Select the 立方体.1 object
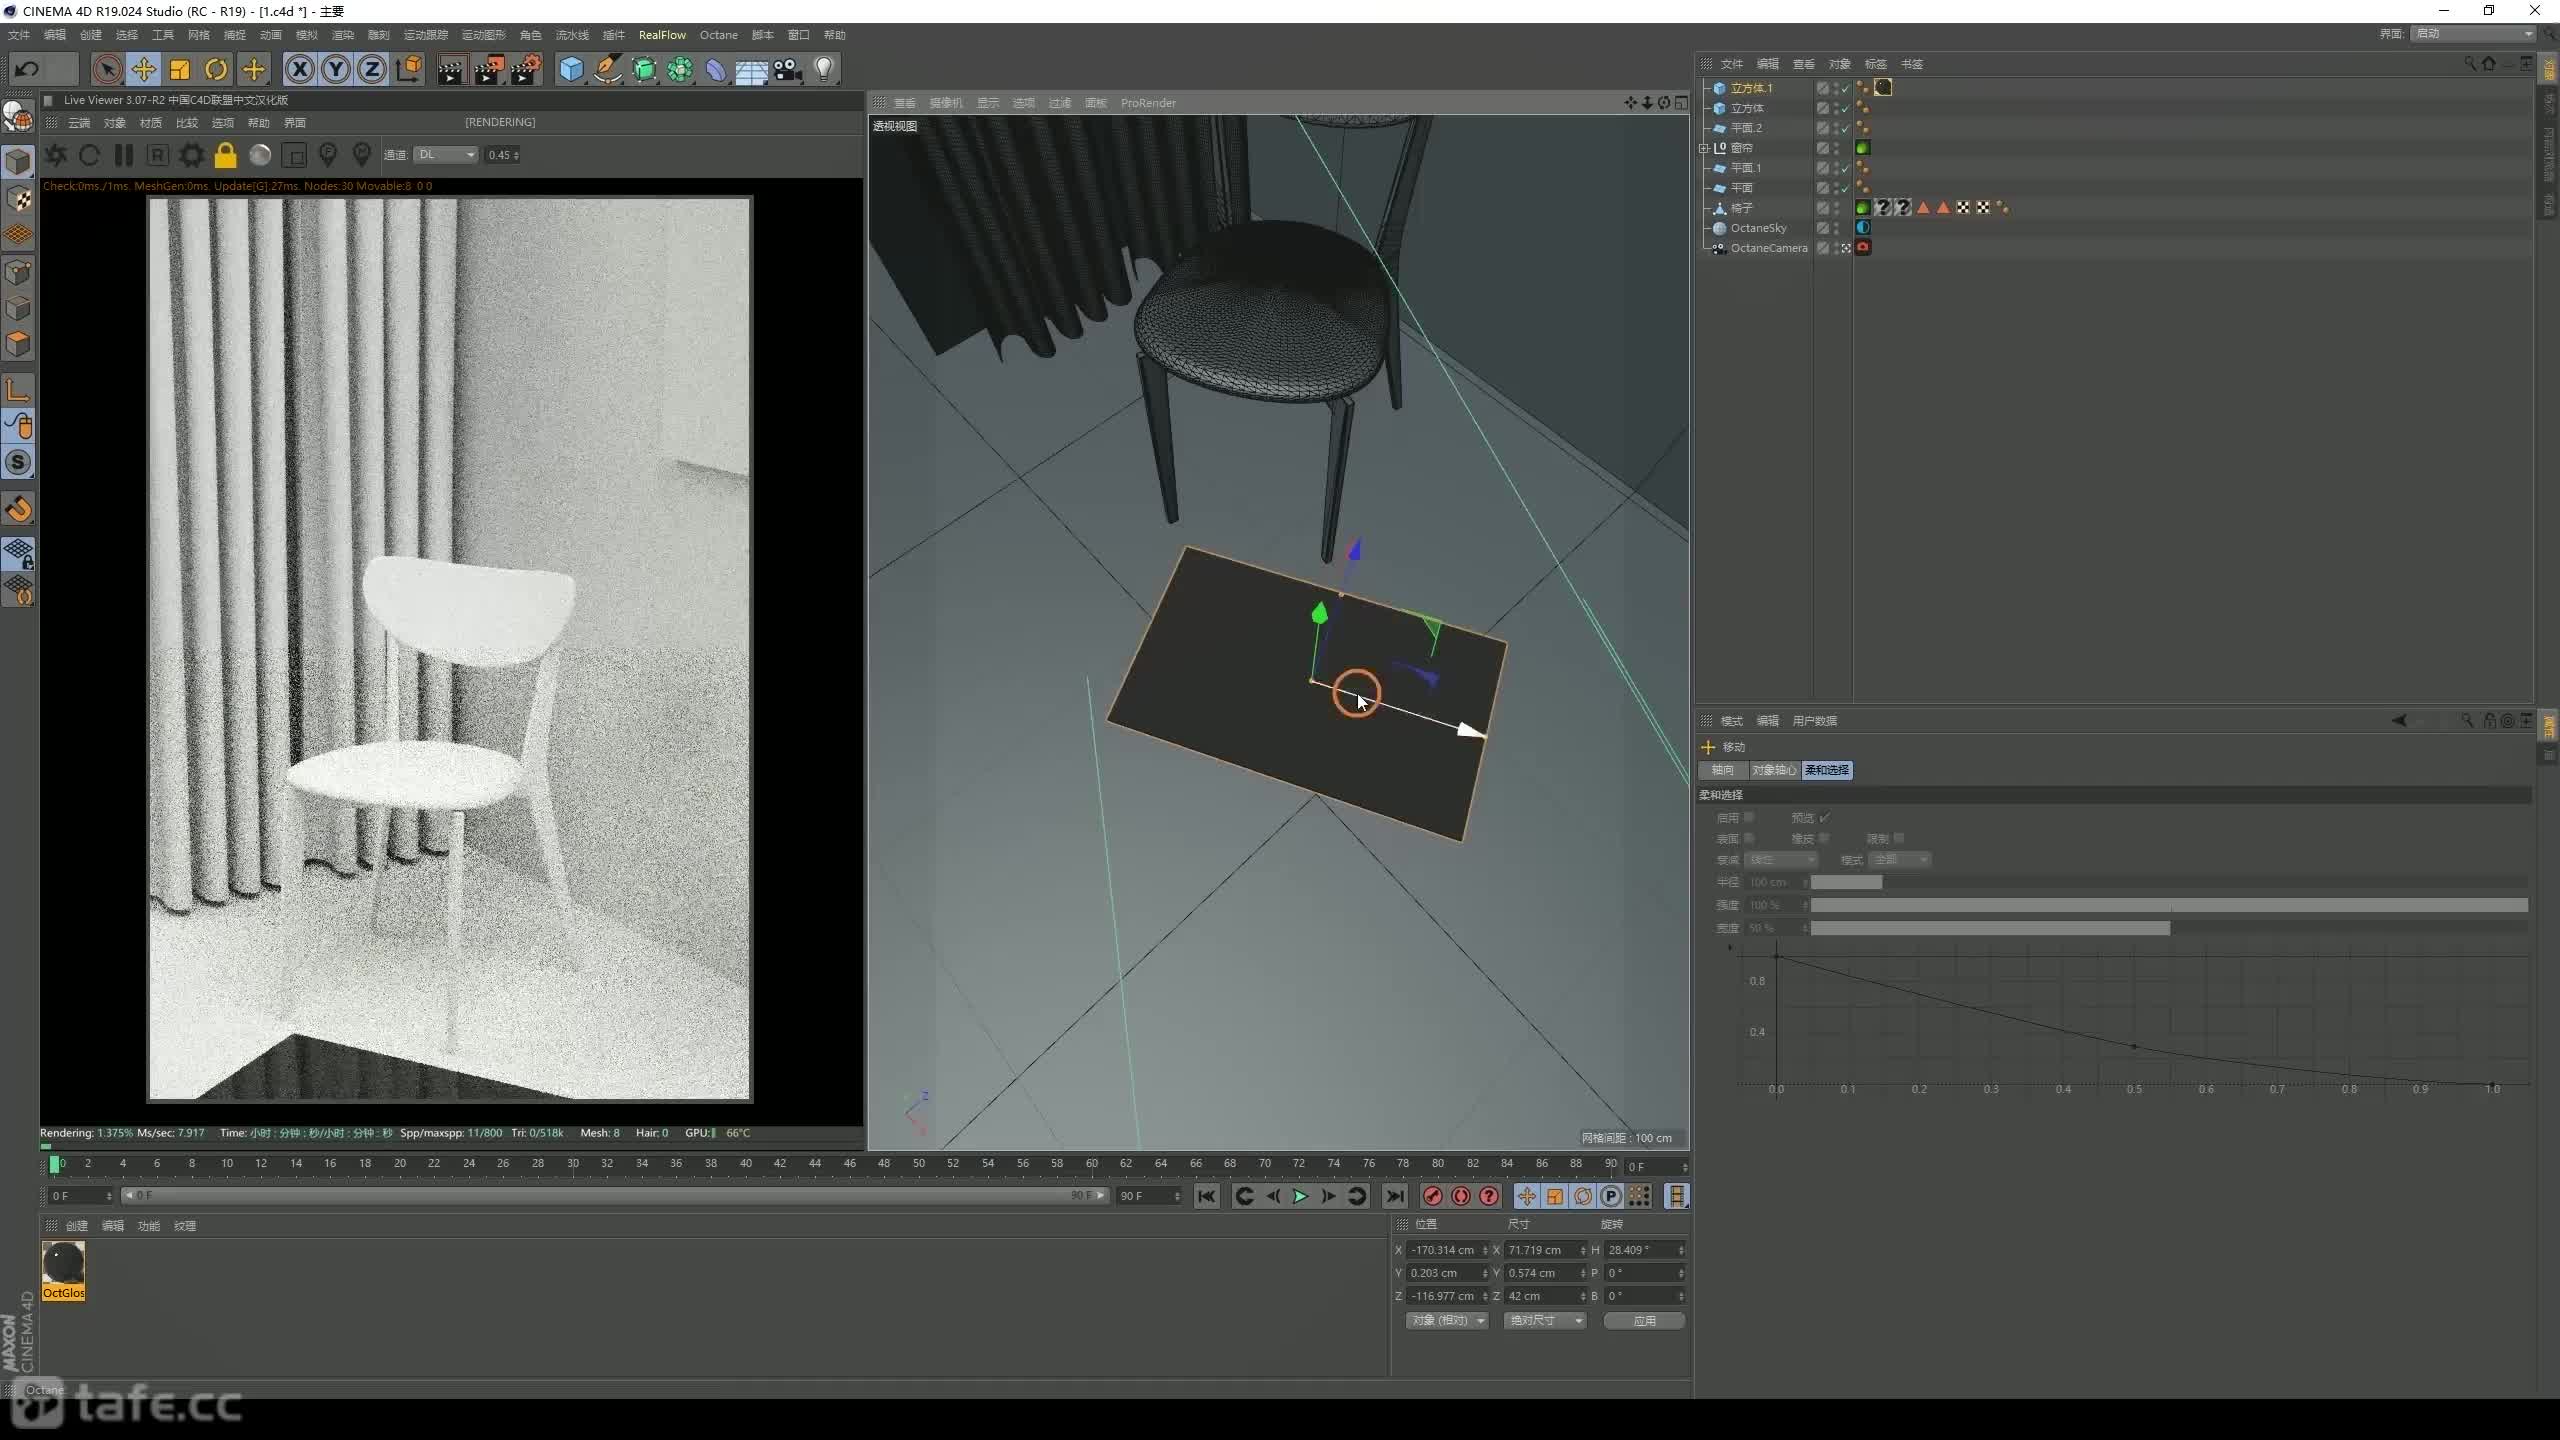 point(1751,88)
